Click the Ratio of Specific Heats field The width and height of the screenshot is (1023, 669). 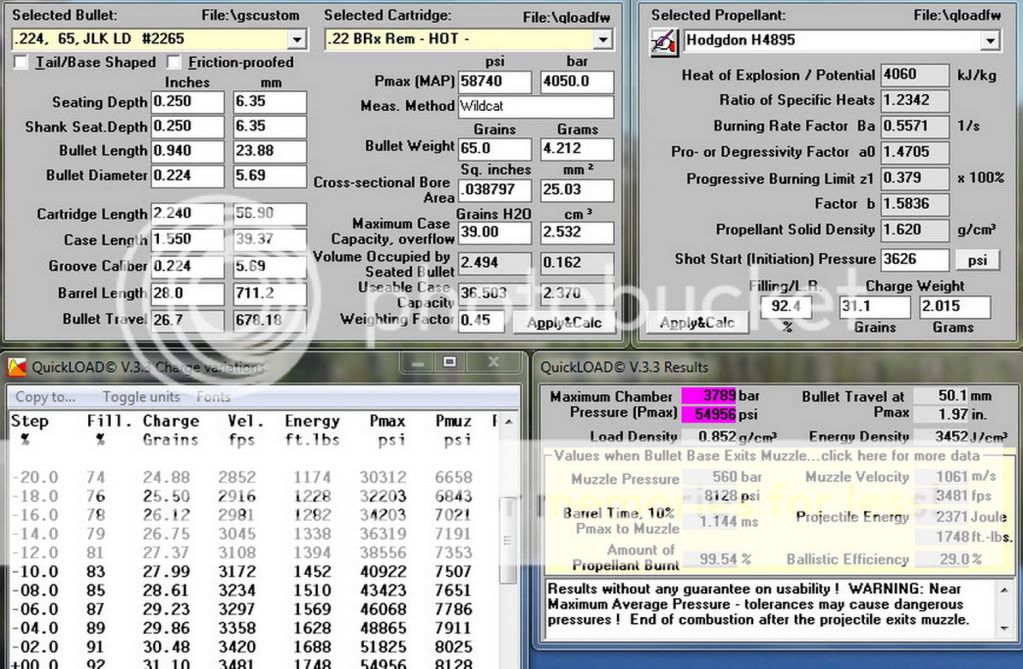[915, 101]
